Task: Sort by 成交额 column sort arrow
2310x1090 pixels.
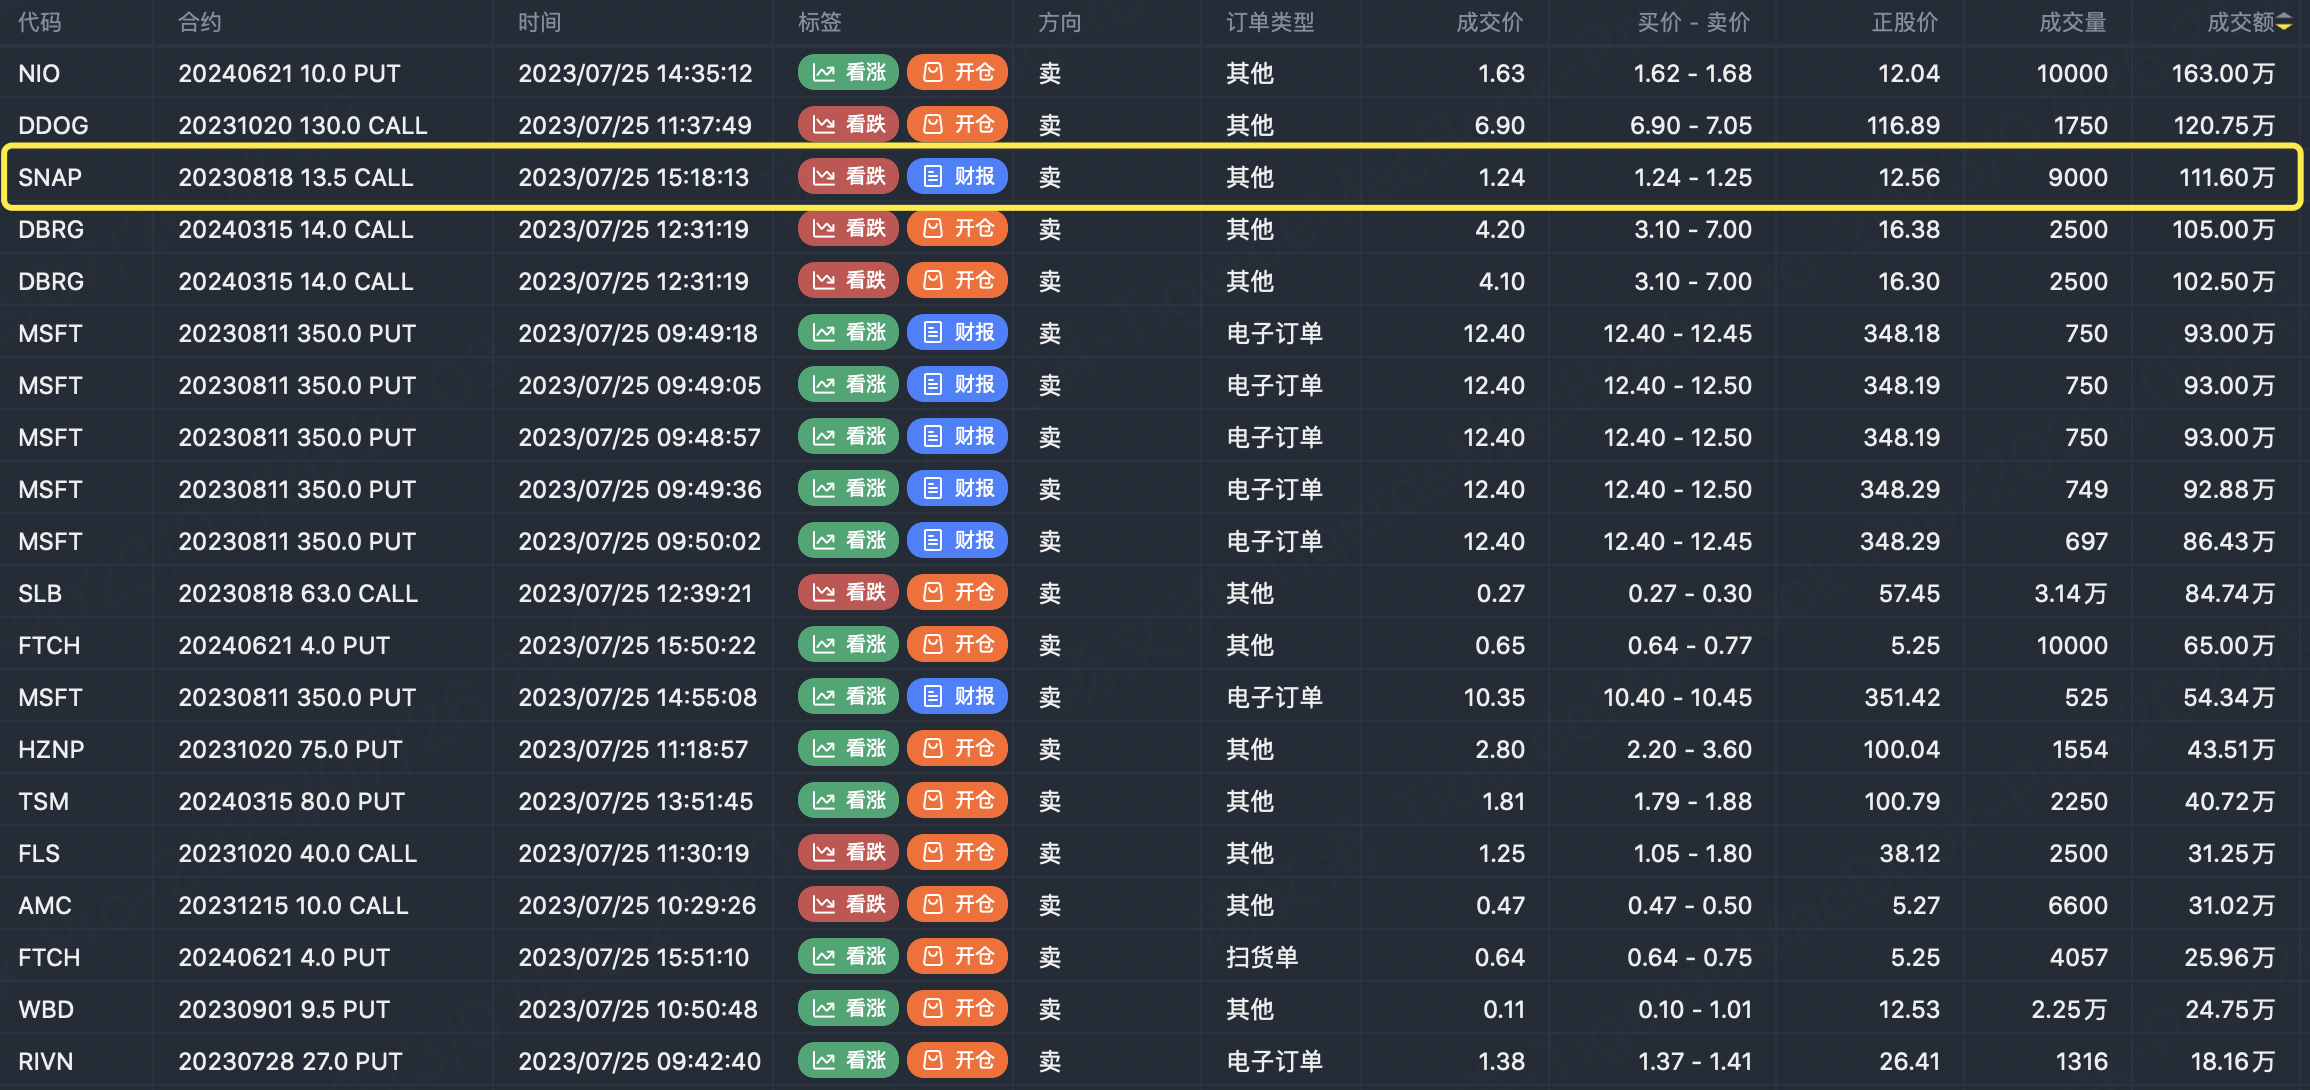Action: click(x=2284, y=23)
